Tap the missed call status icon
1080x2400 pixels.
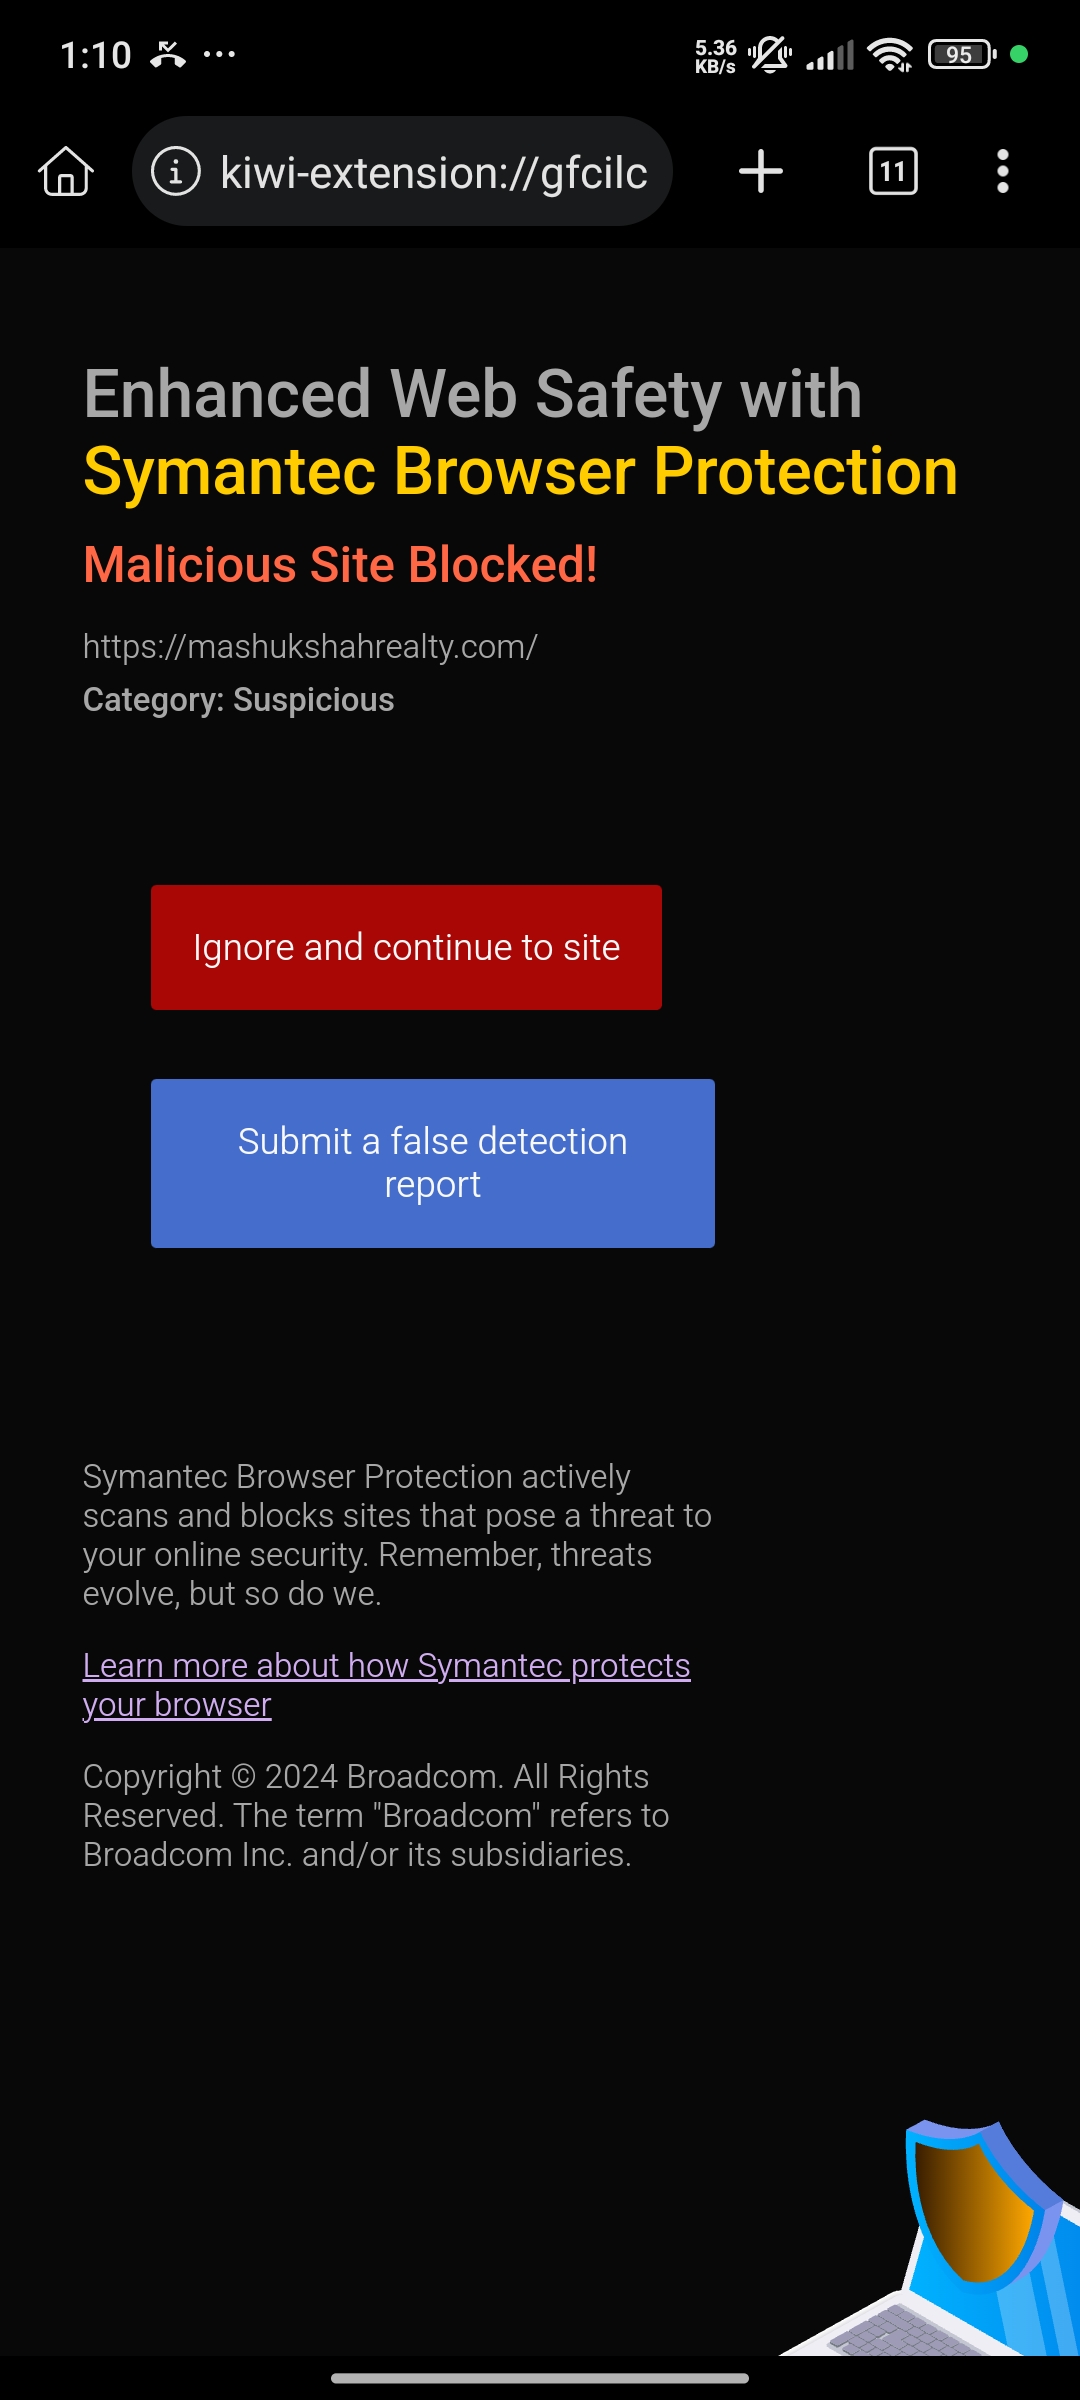tap(168, 54)
